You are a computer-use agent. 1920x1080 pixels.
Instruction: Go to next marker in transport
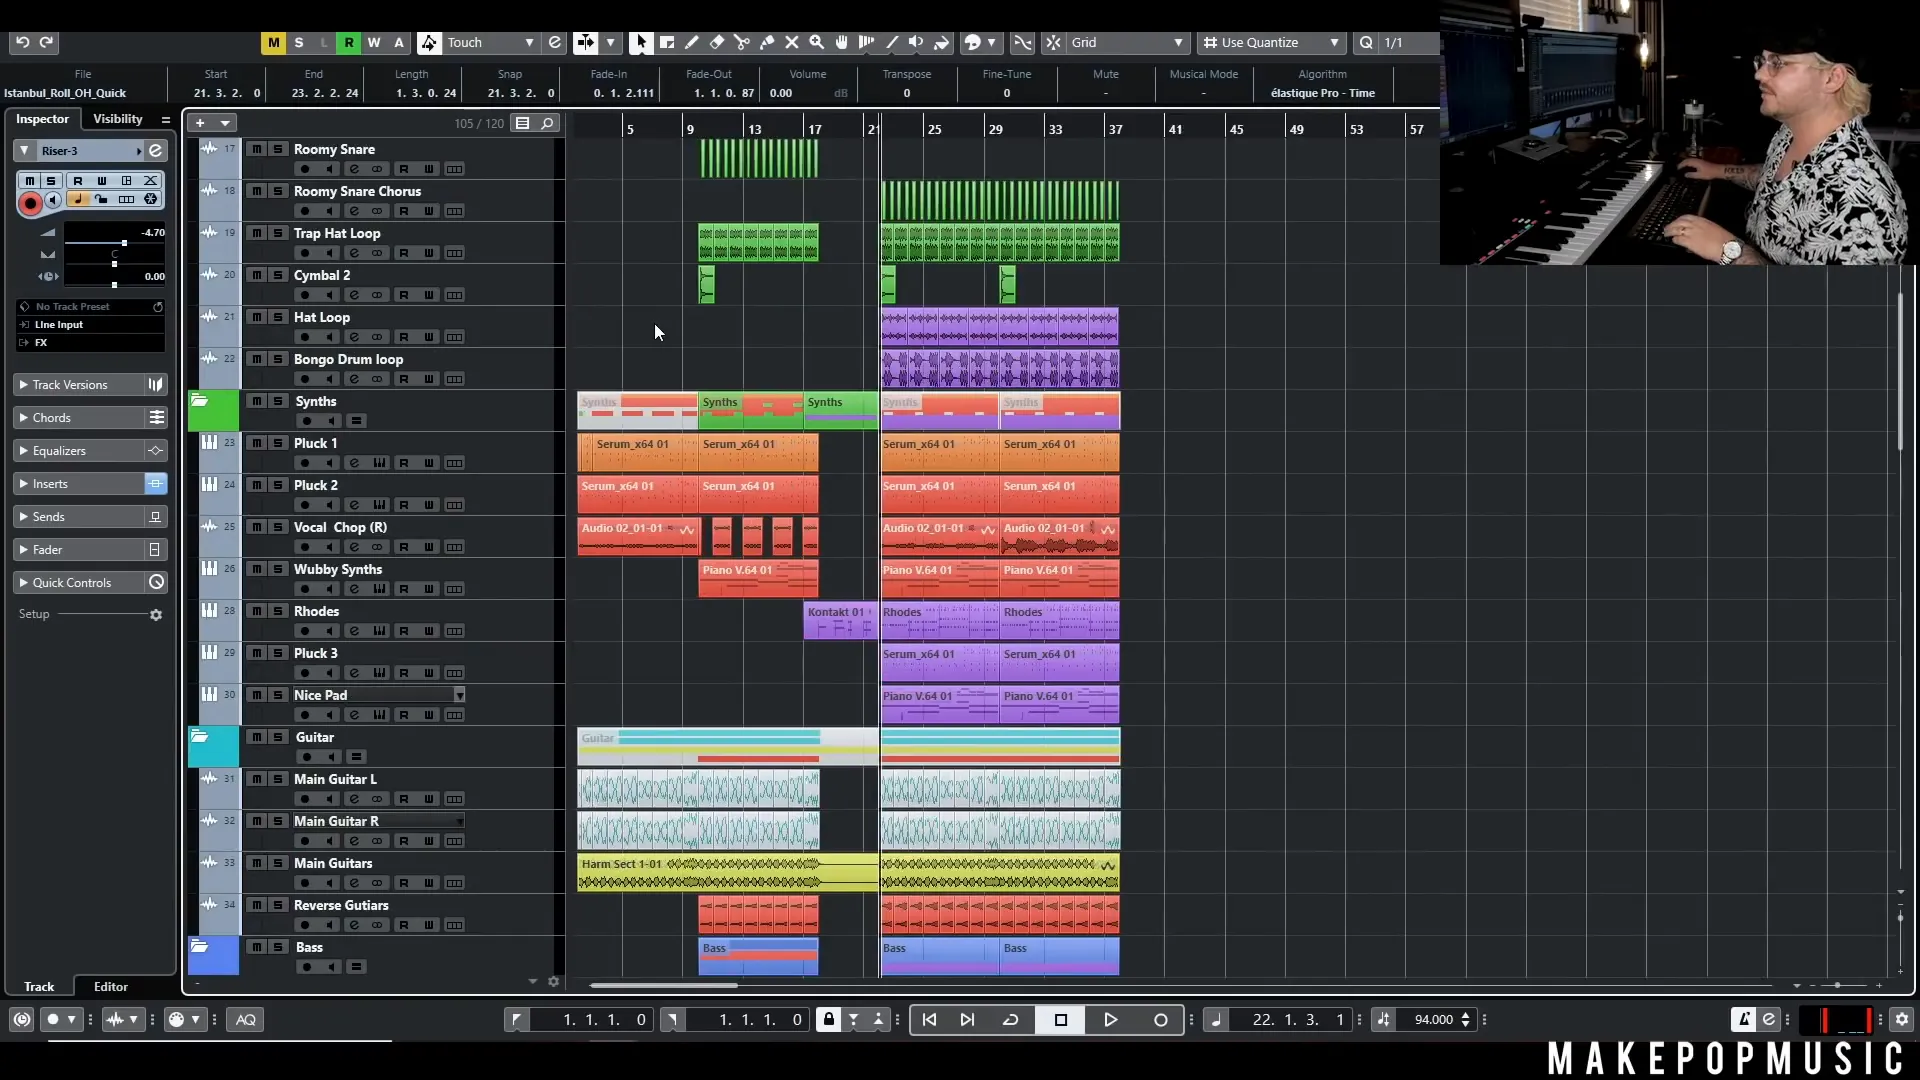pos(967,1019)
